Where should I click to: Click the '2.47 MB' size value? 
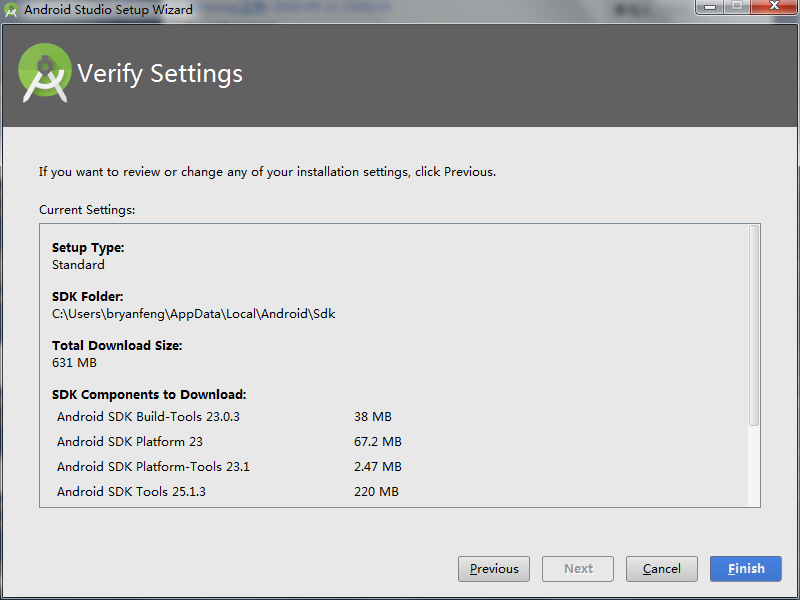point(378,467)
